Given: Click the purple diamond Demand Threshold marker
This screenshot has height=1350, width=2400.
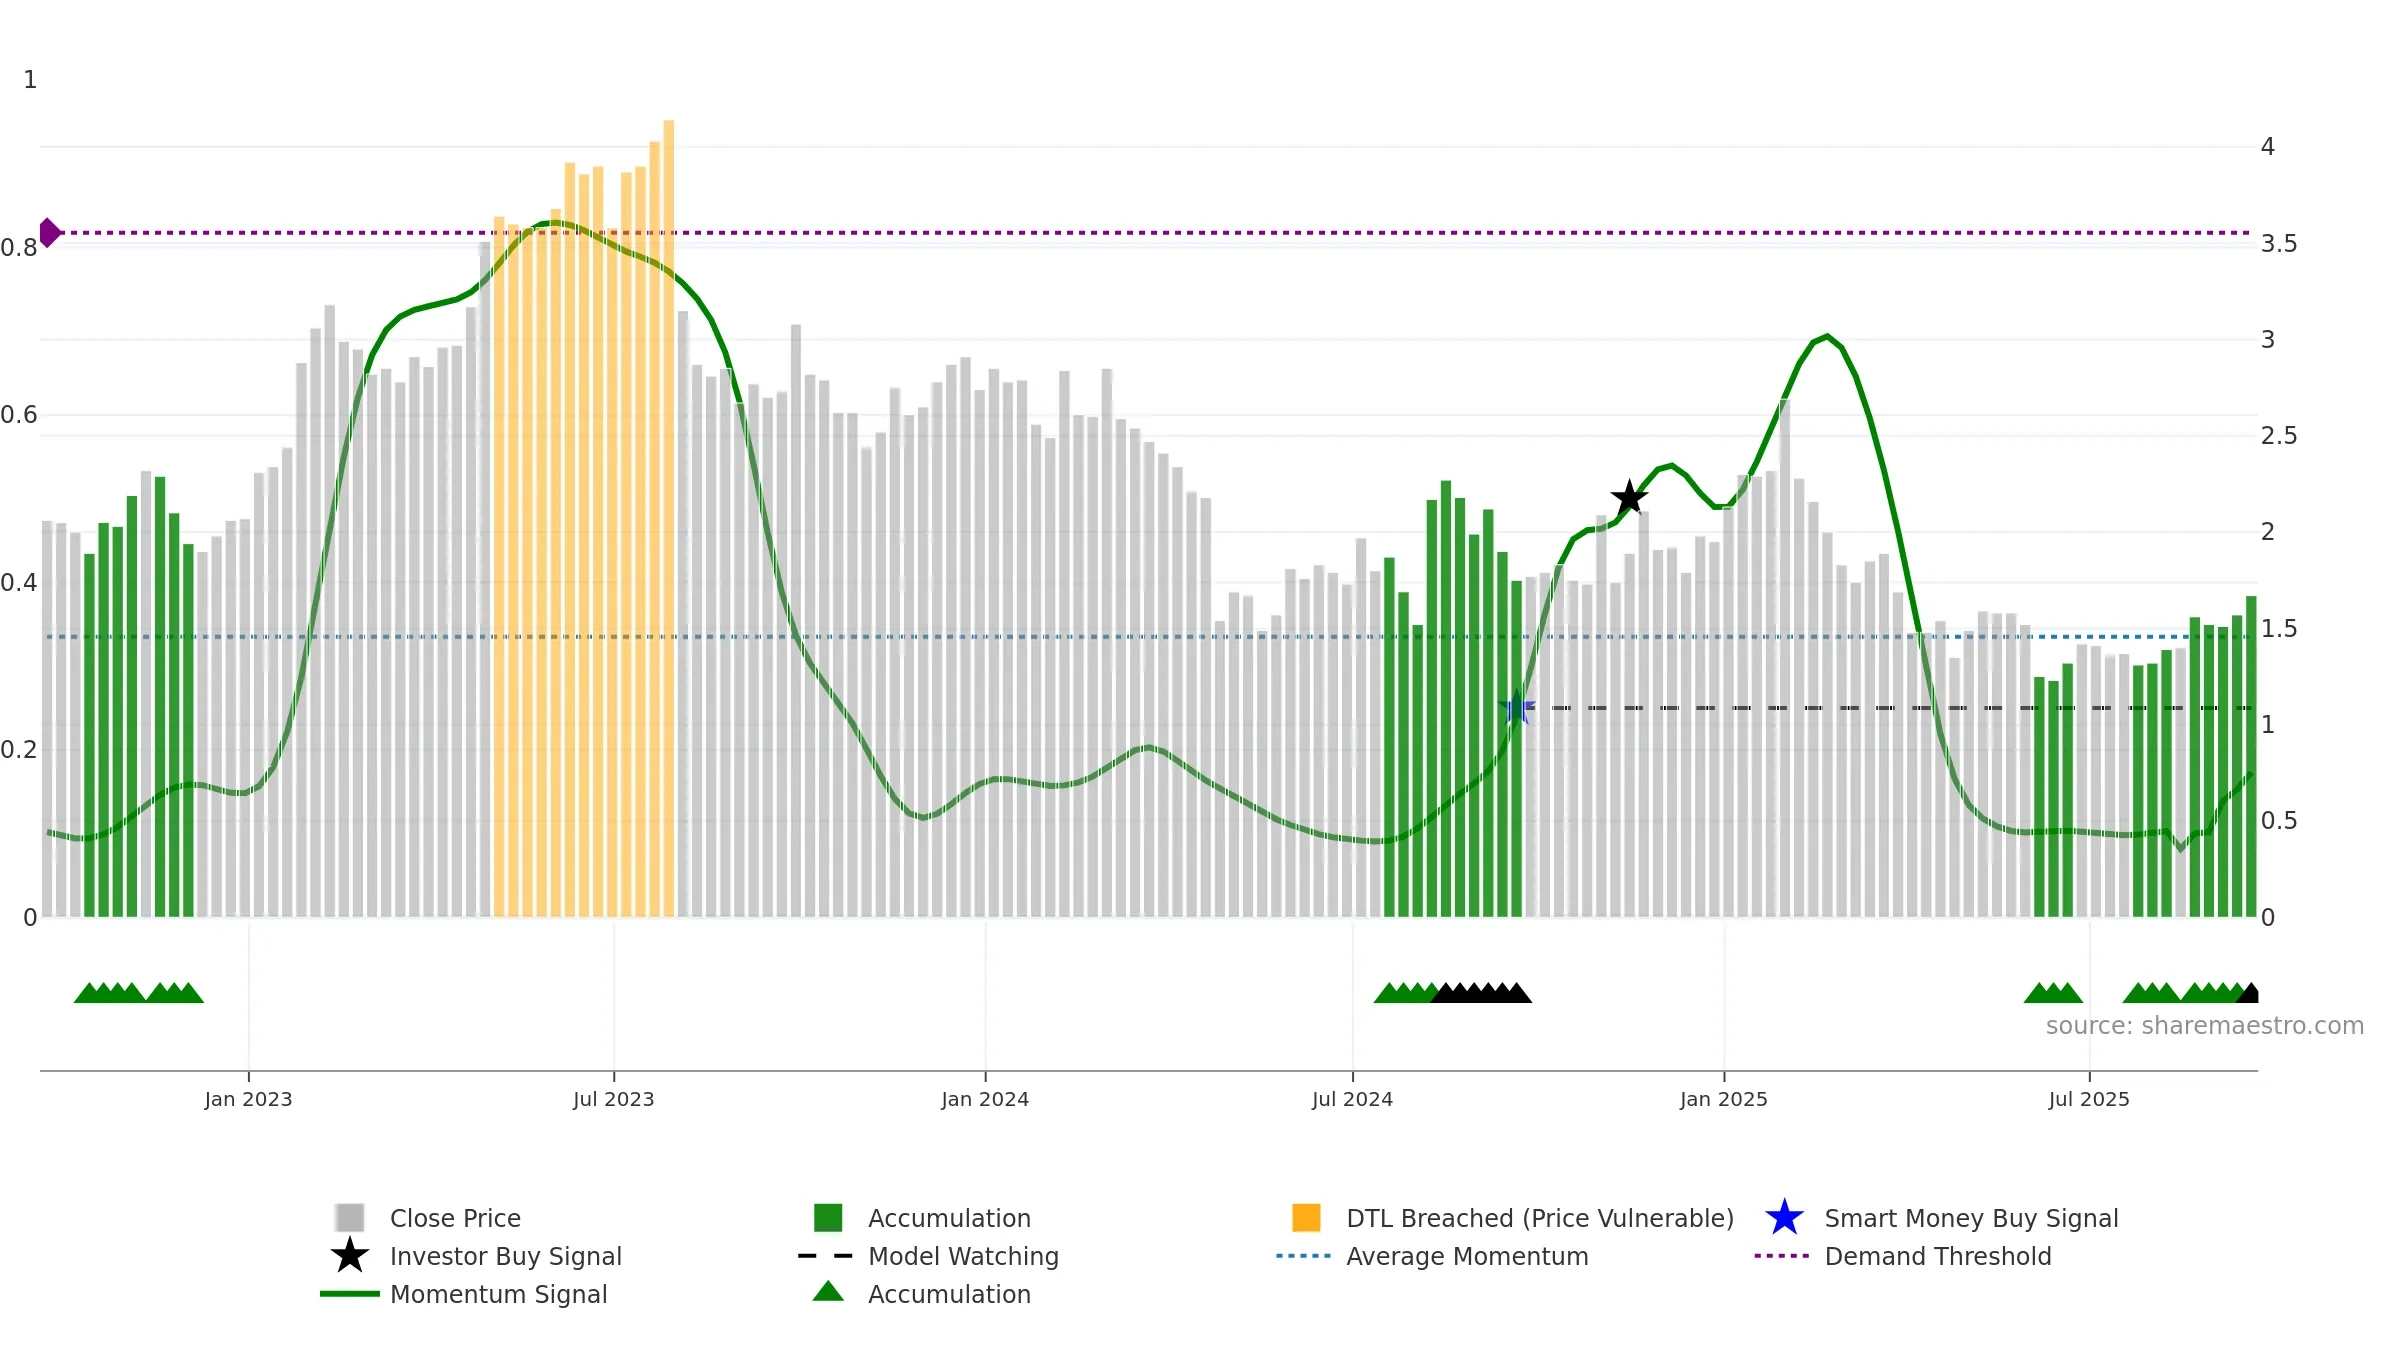Looking at the screenshot, I should click(x=49, y=233).
